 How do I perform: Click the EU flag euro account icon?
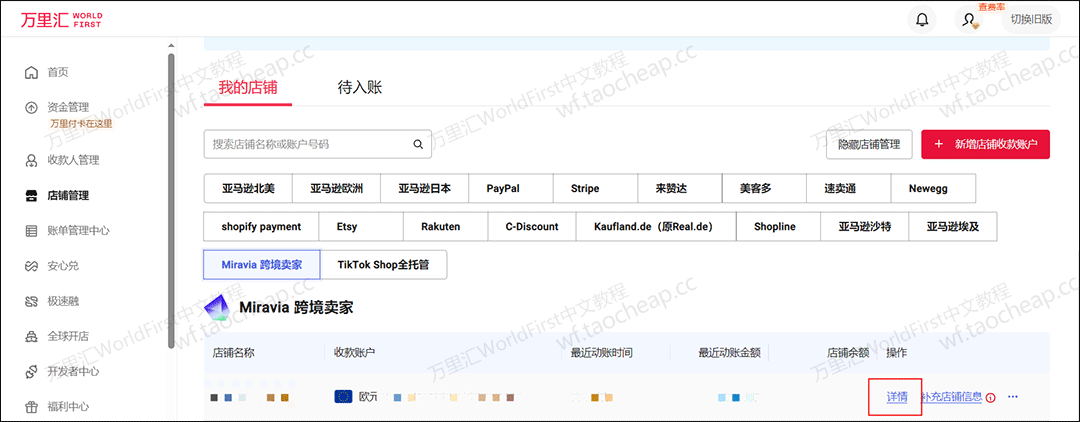click(x=343, y=397)
